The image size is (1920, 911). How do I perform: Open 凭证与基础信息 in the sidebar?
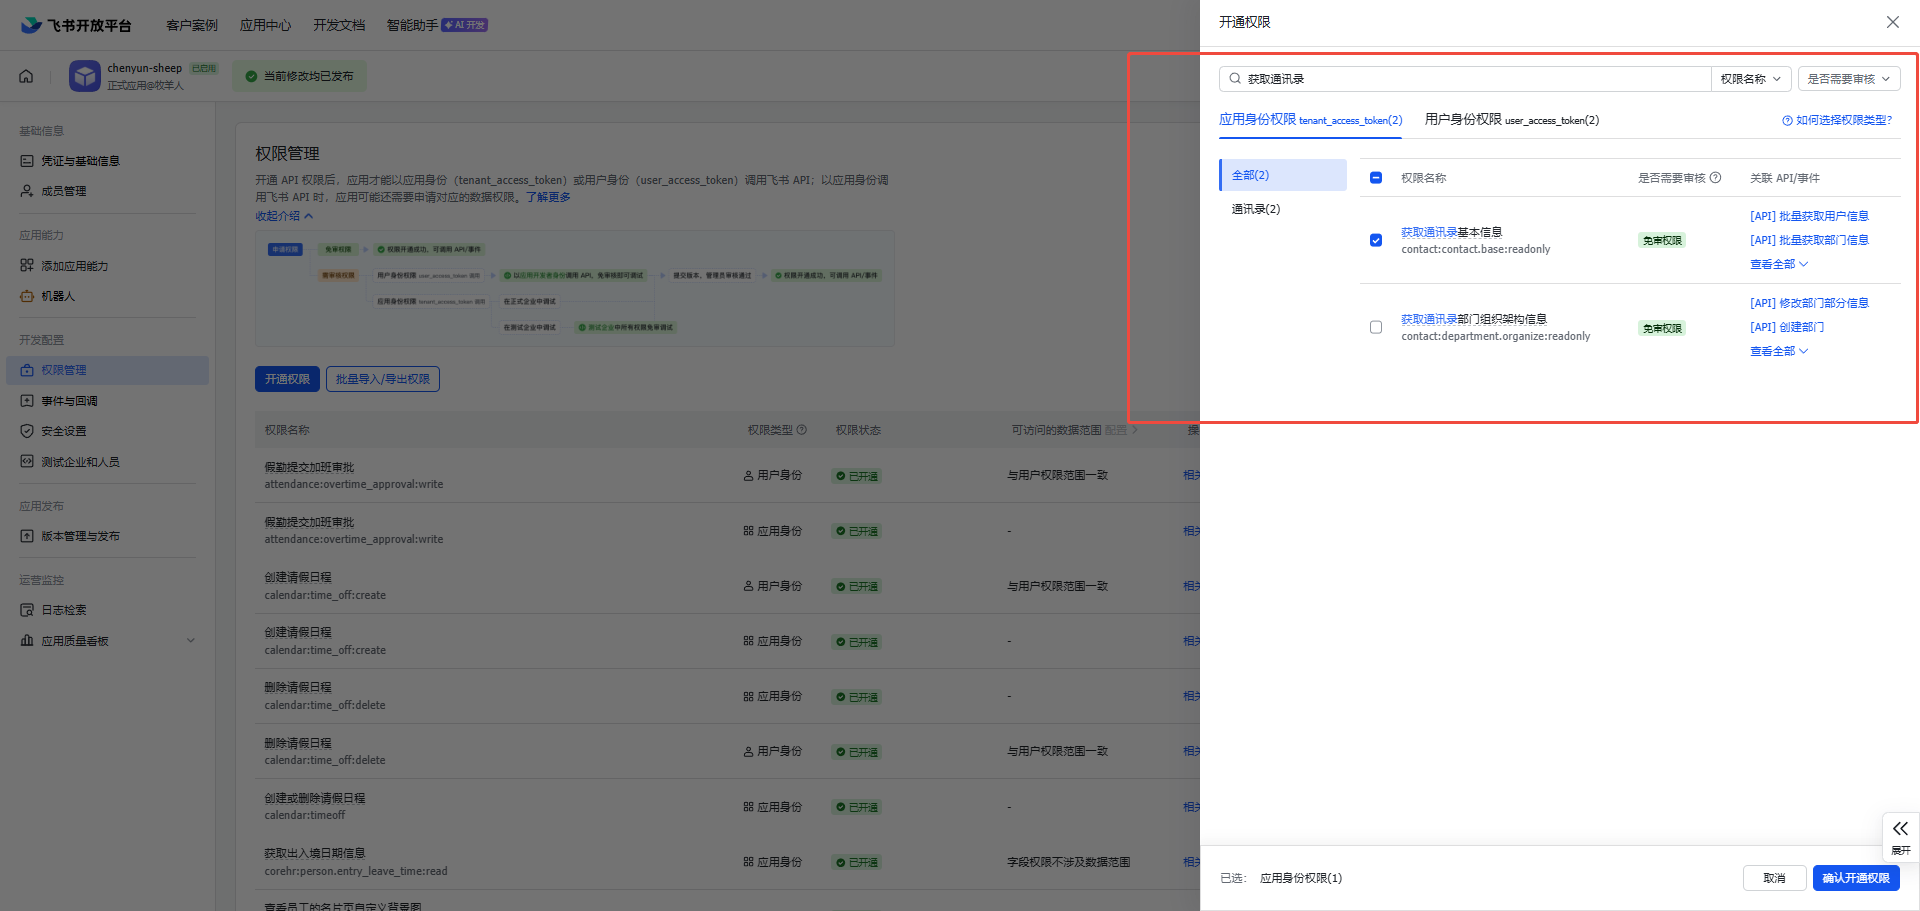[x=80, y=161]
